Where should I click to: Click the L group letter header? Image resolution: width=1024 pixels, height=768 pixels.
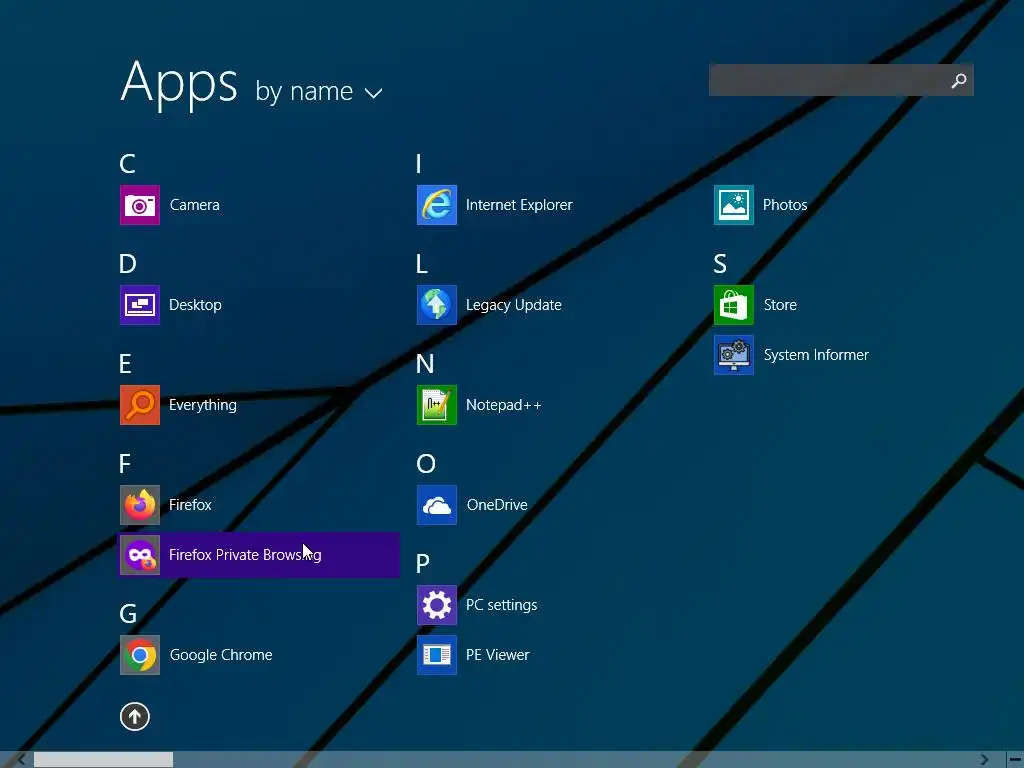click(x=422, y=264)
